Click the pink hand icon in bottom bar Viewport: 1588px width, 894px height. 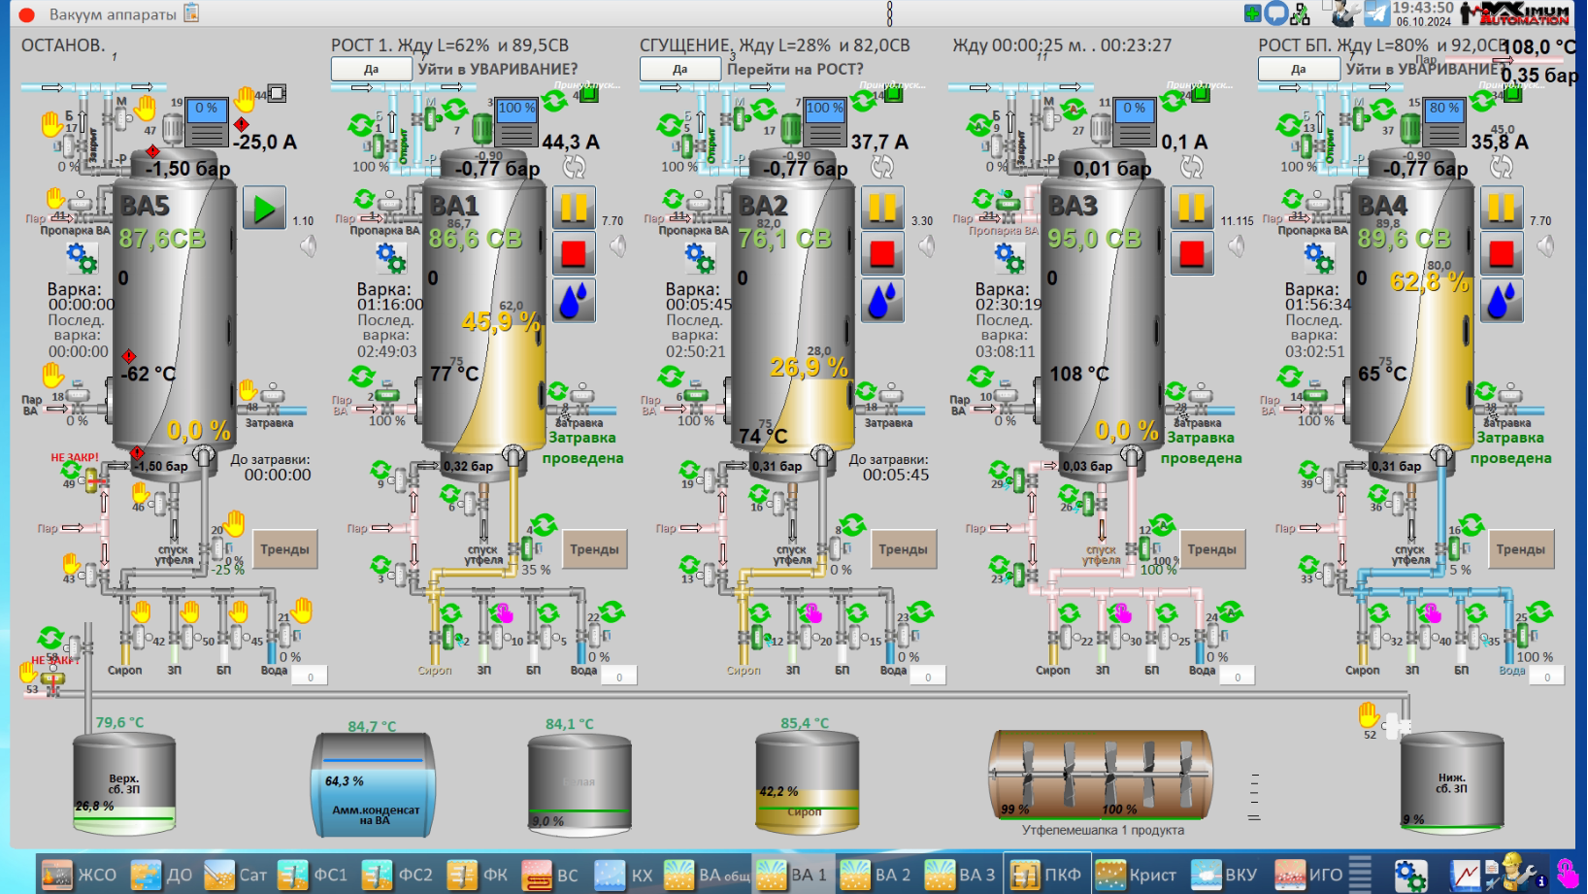tap(1567, 875)
